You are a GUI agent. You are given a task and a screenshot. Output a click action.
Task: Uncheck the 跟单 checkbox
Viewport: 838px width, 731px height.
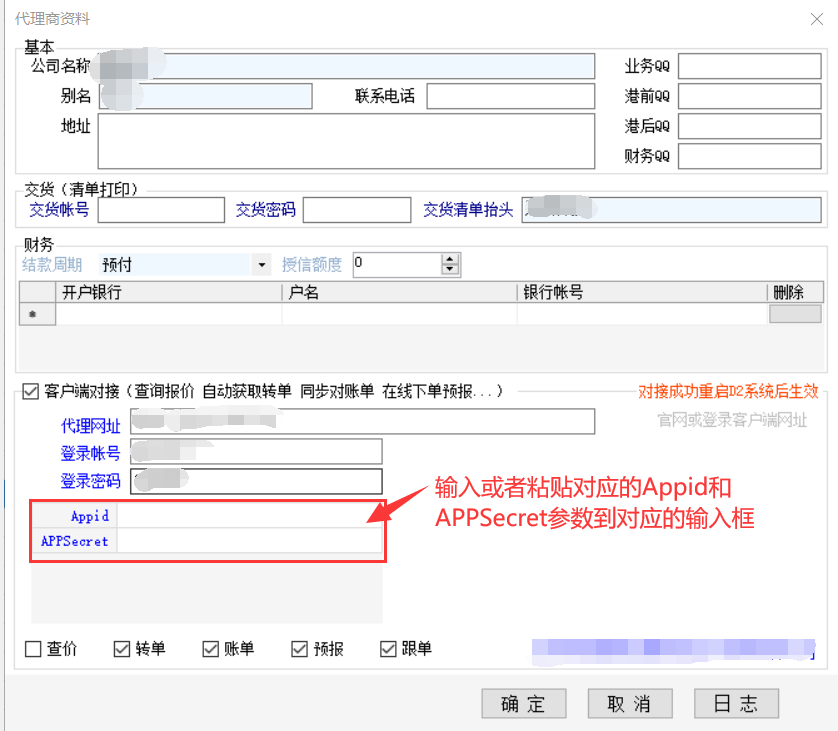point(389,649)
